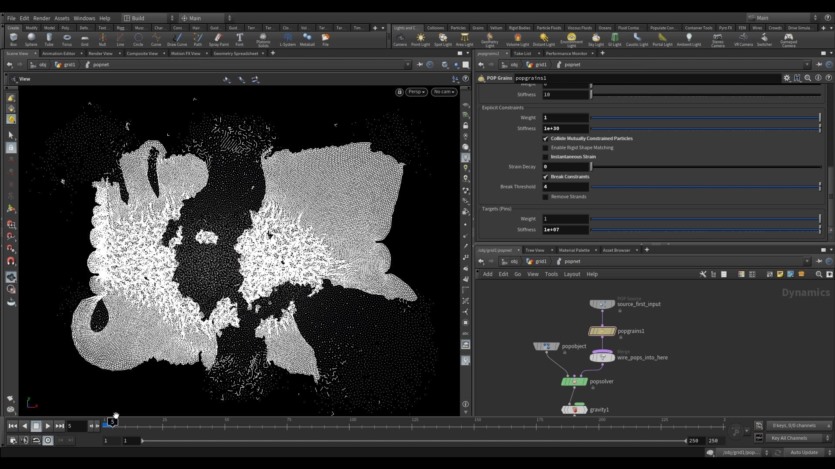Select the Null shelf tool

click(102, 39)
